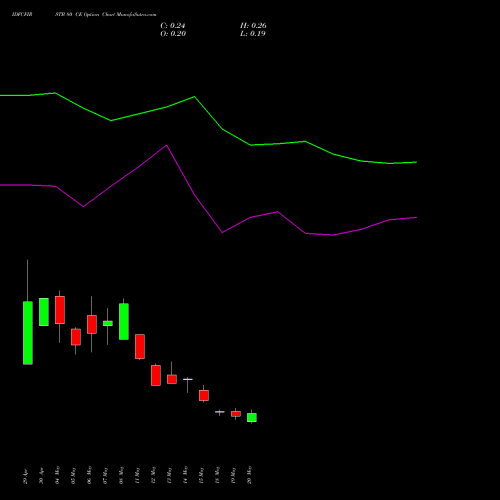Click the 12 May date label
This screenshot has height=500, width=500.
coord(153,475)
